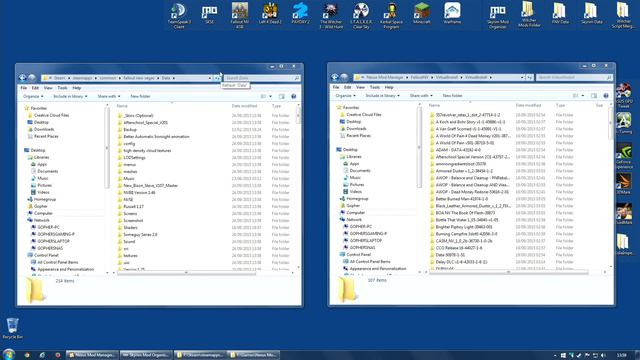Screen dimensions: 640x360
Task: Select the meshes folder in the Data window
Action: 131,172
